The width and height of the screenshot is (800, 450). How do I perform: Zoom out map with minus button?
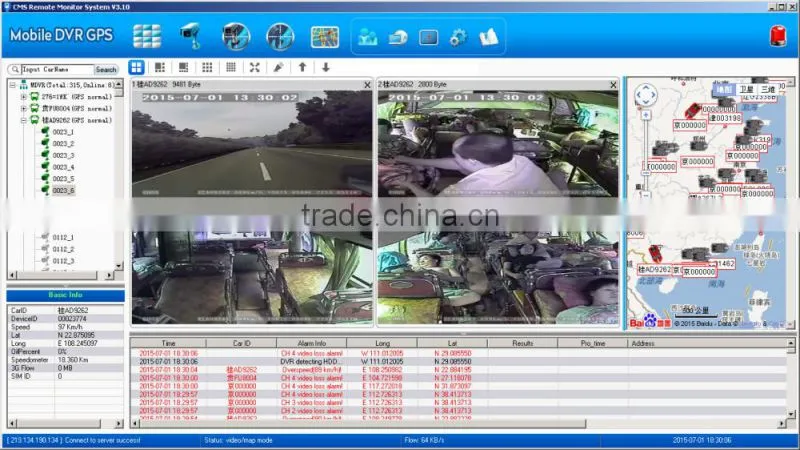tap(645, 194)
